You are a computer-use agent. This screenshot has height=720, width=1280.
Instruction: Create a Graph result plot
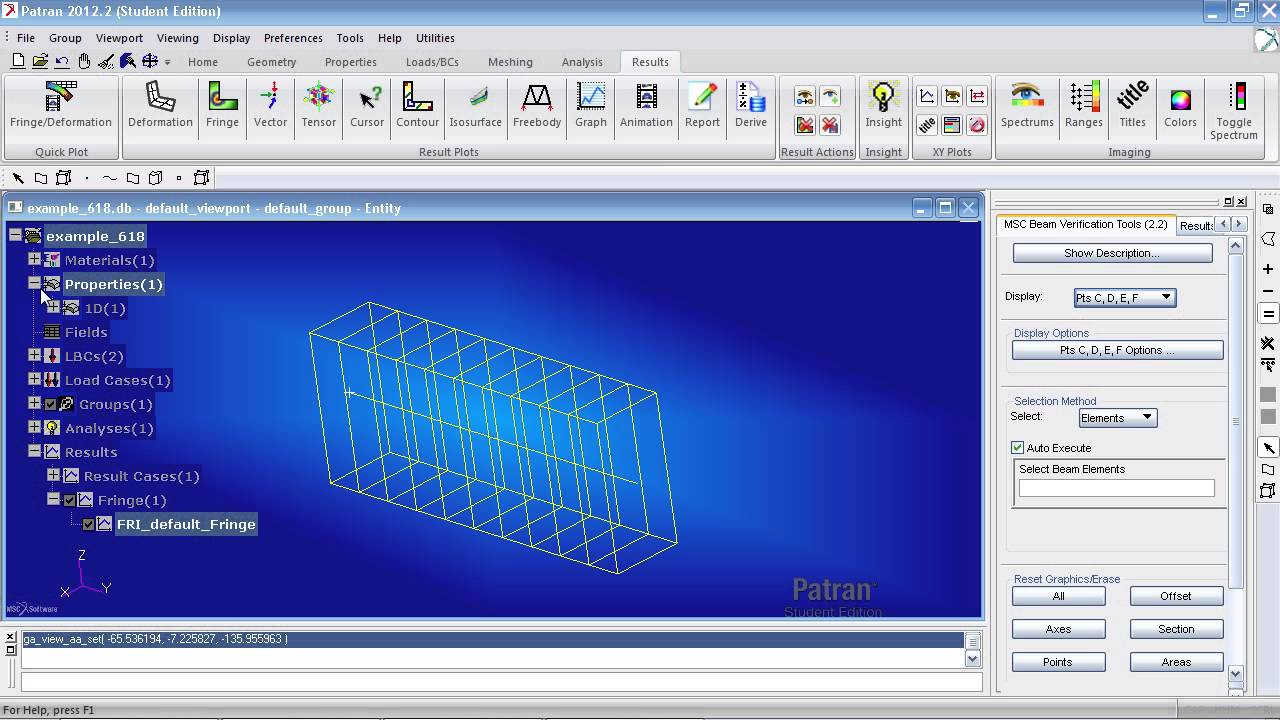(x=591, y=106)
